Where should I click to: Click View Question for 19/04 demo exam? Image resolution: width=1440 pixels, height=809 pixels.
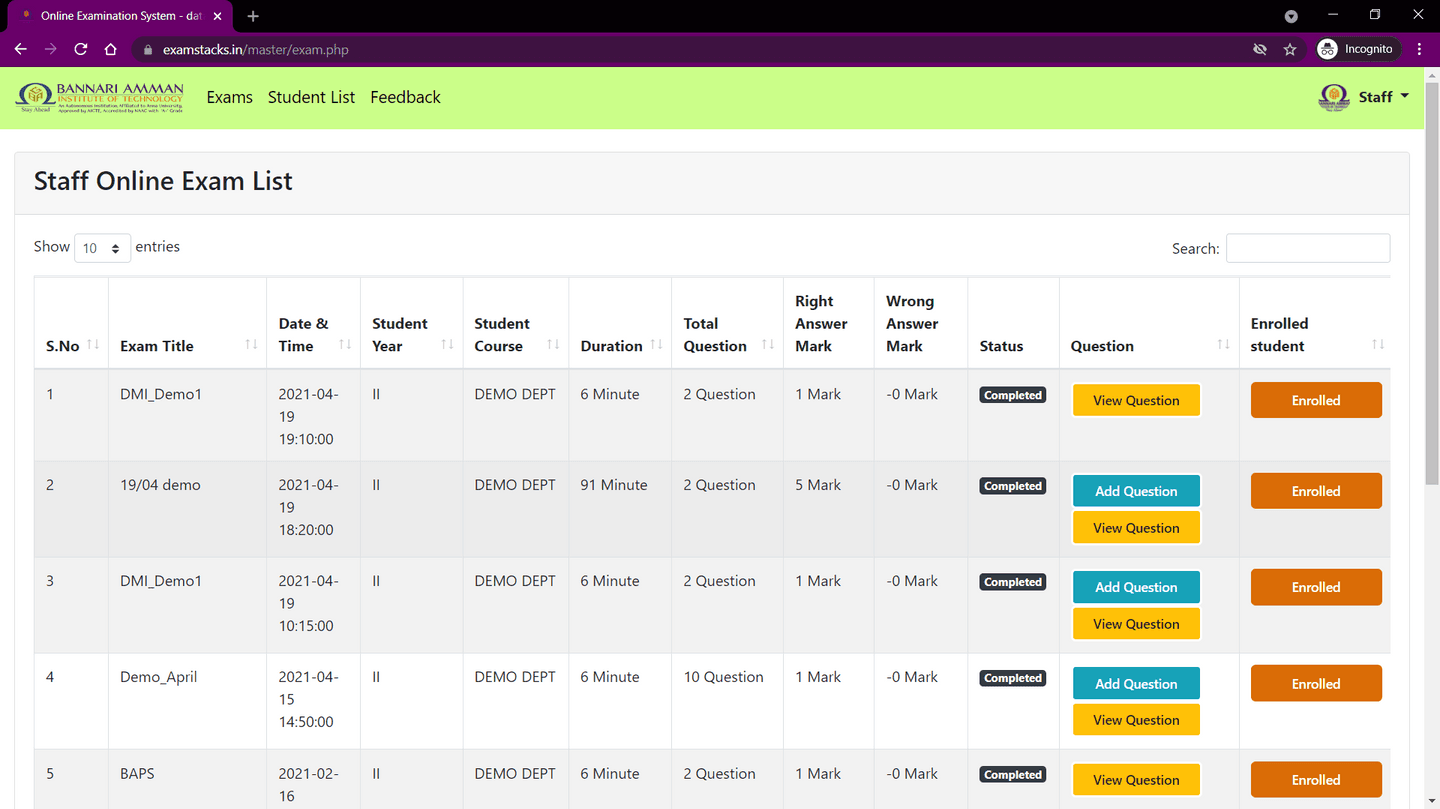(1136, 528)
